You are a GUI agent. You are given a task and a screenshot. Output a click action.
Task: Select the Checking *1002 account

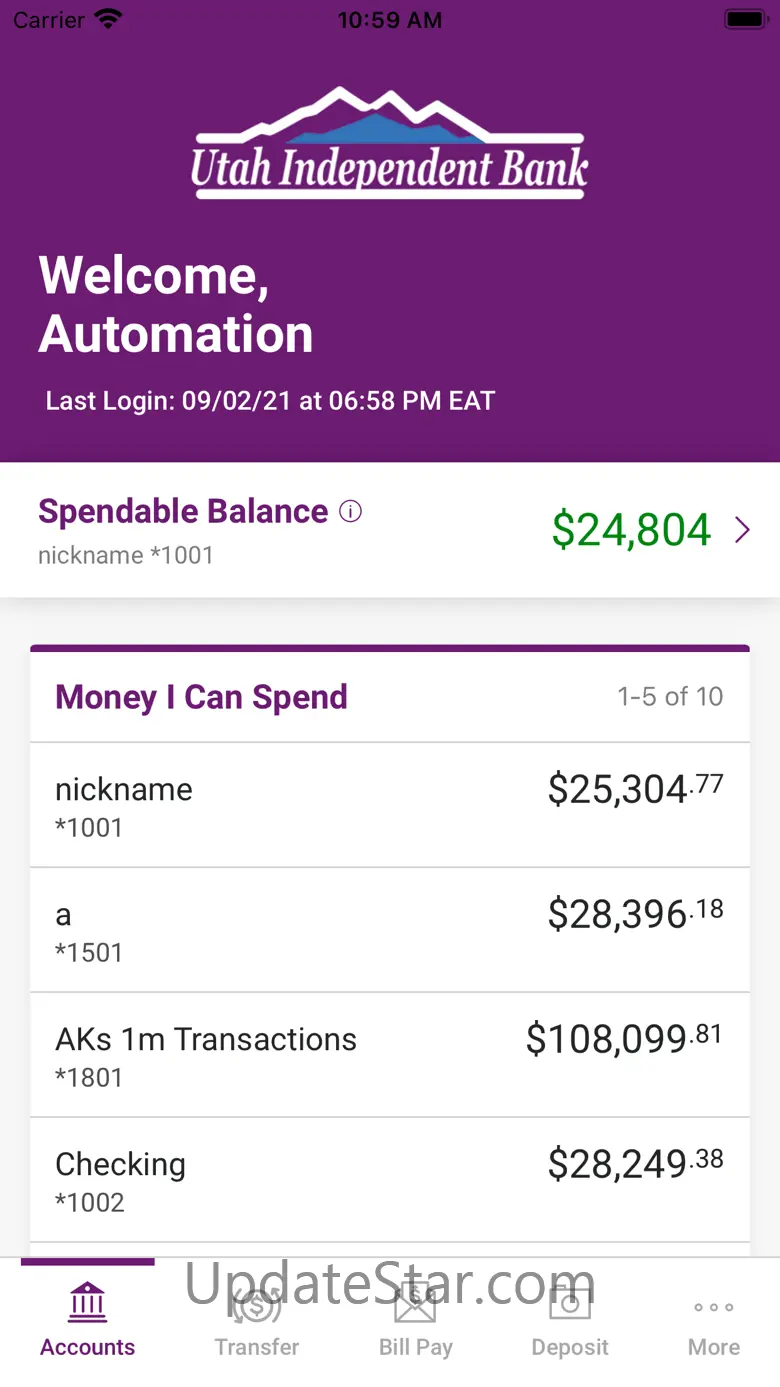(390, 1180)
